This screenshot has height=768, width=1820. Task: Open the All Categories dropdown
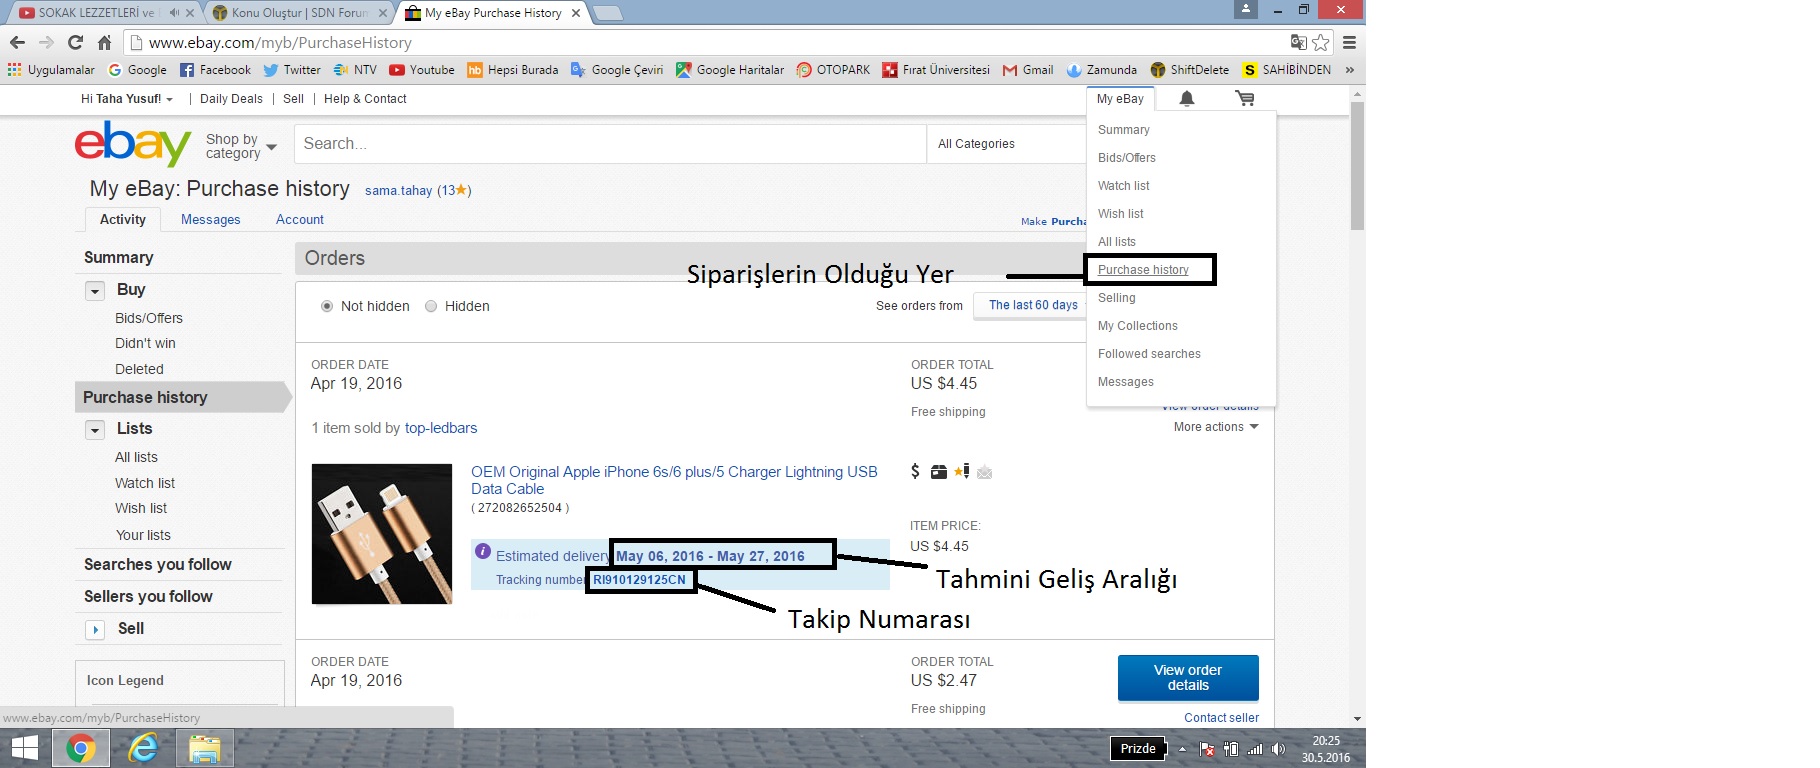point(1006,144)
